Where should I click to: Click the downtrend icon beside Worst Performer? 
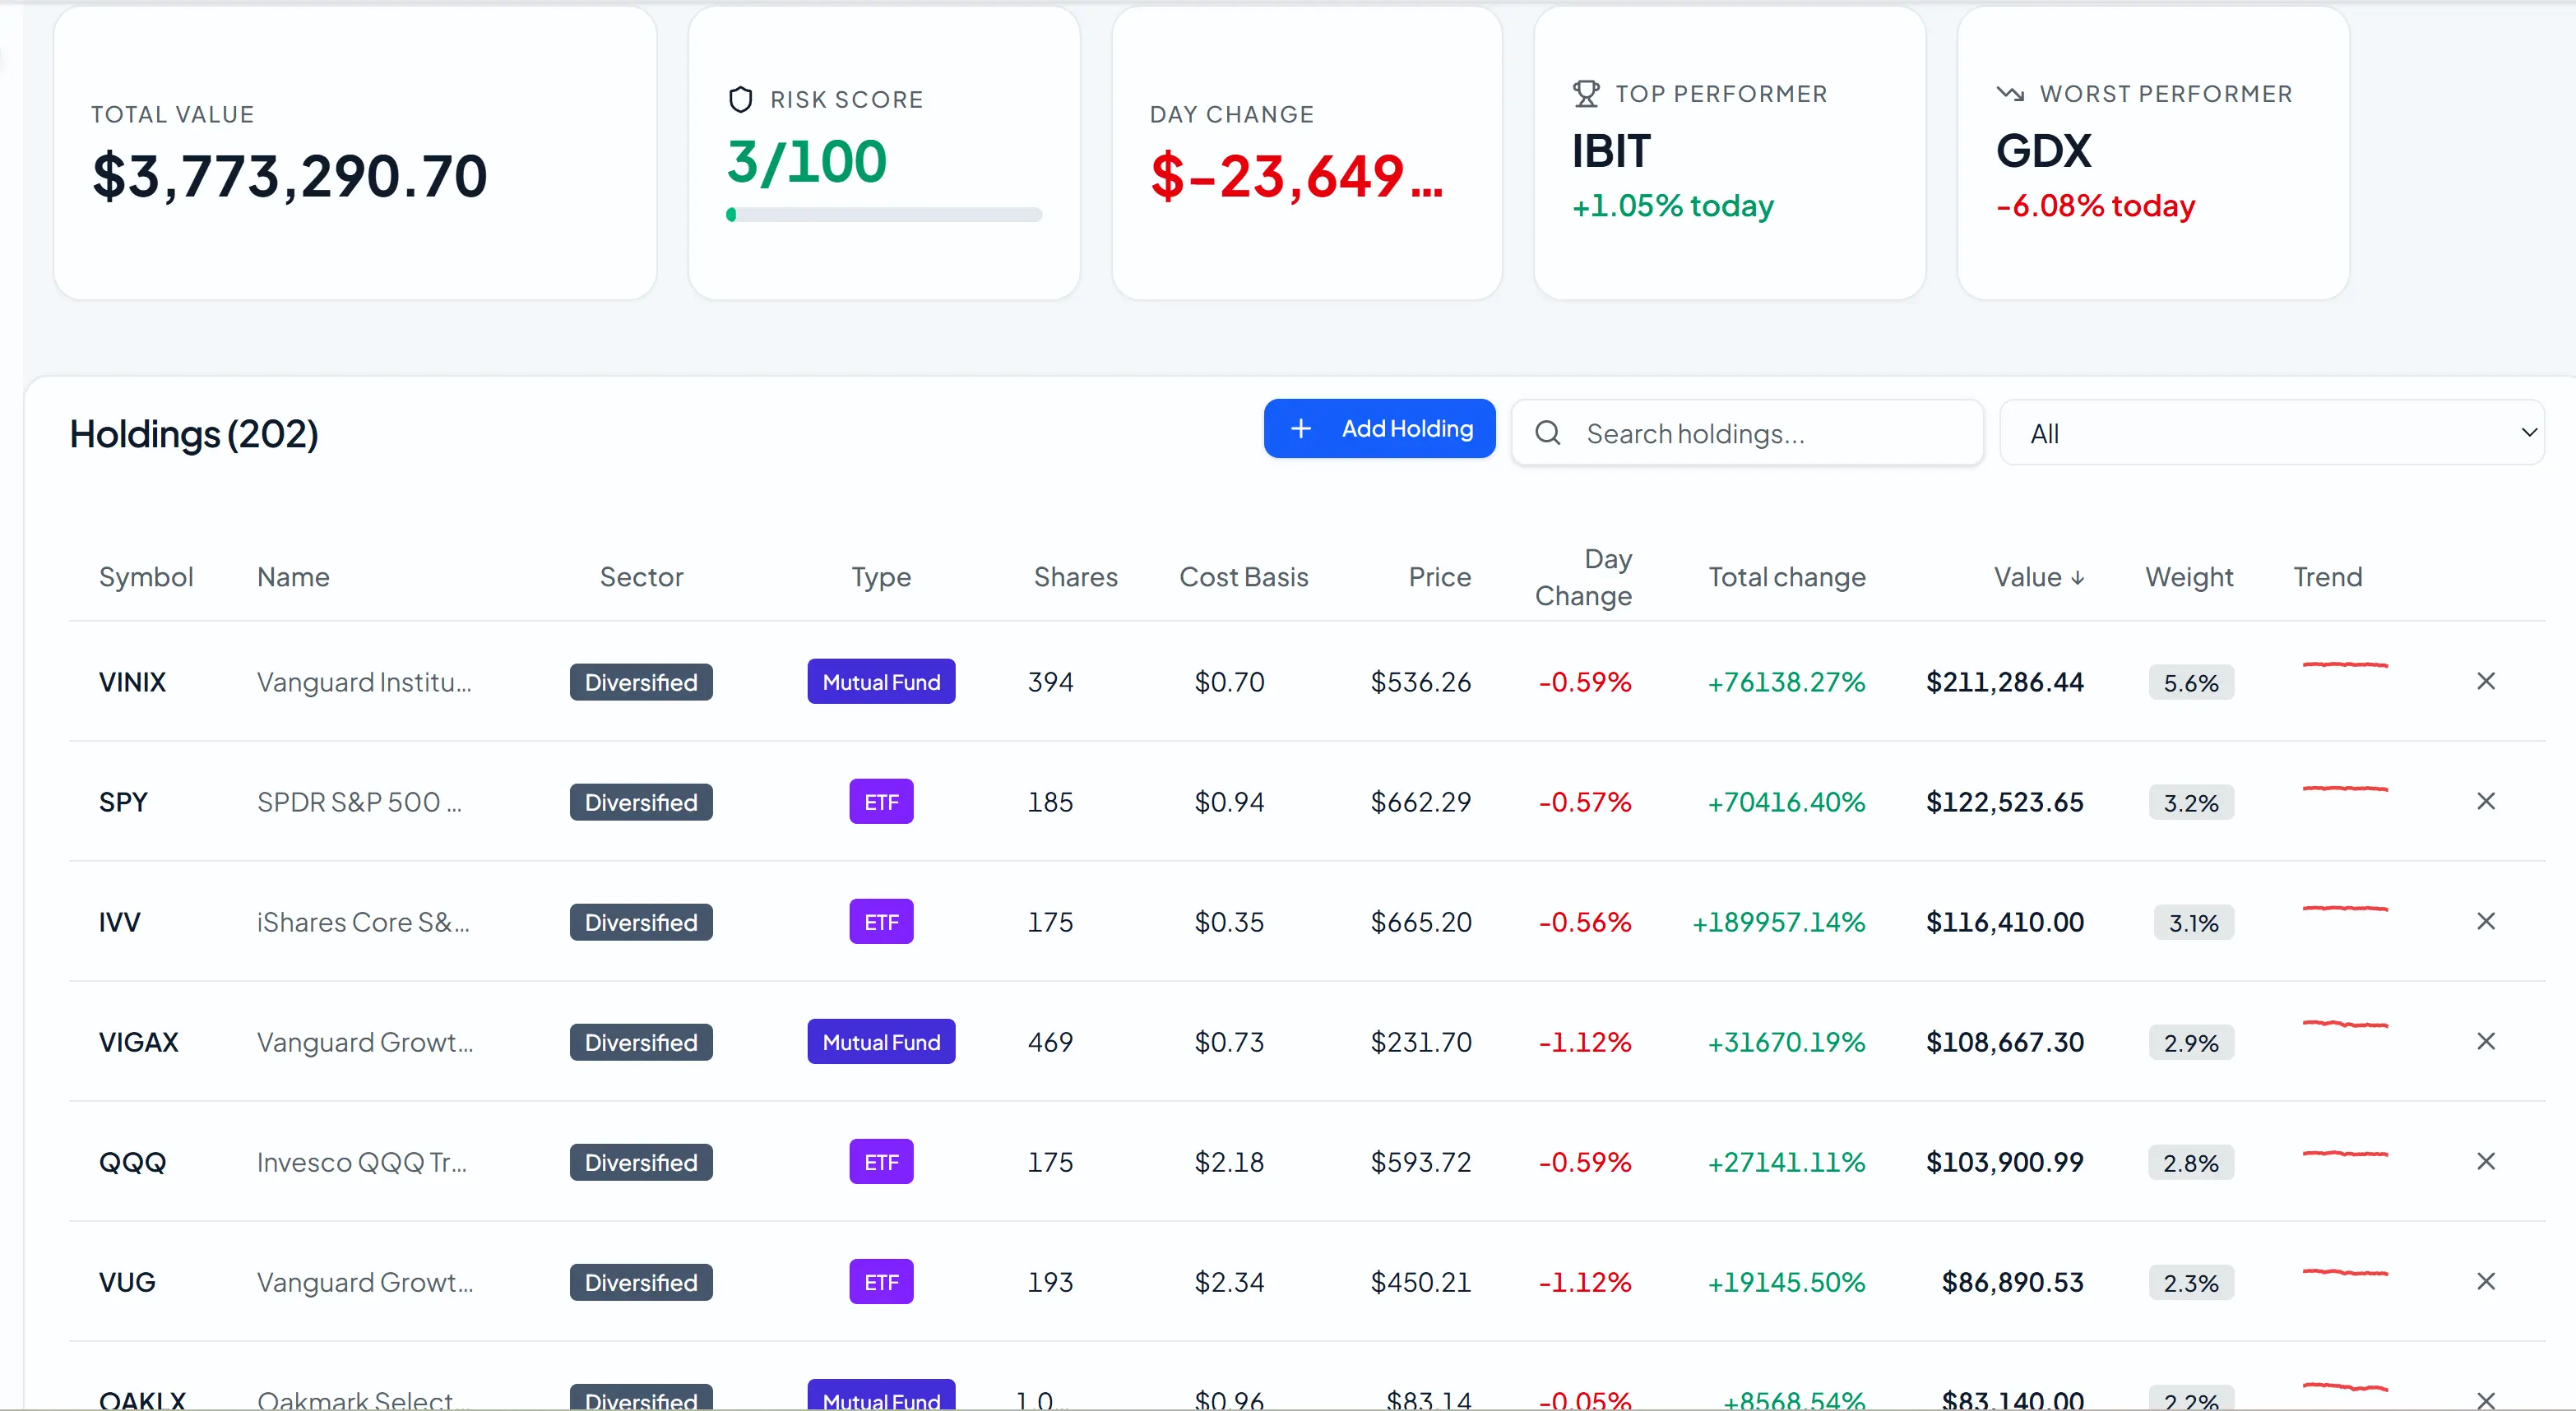[2010, 93]
